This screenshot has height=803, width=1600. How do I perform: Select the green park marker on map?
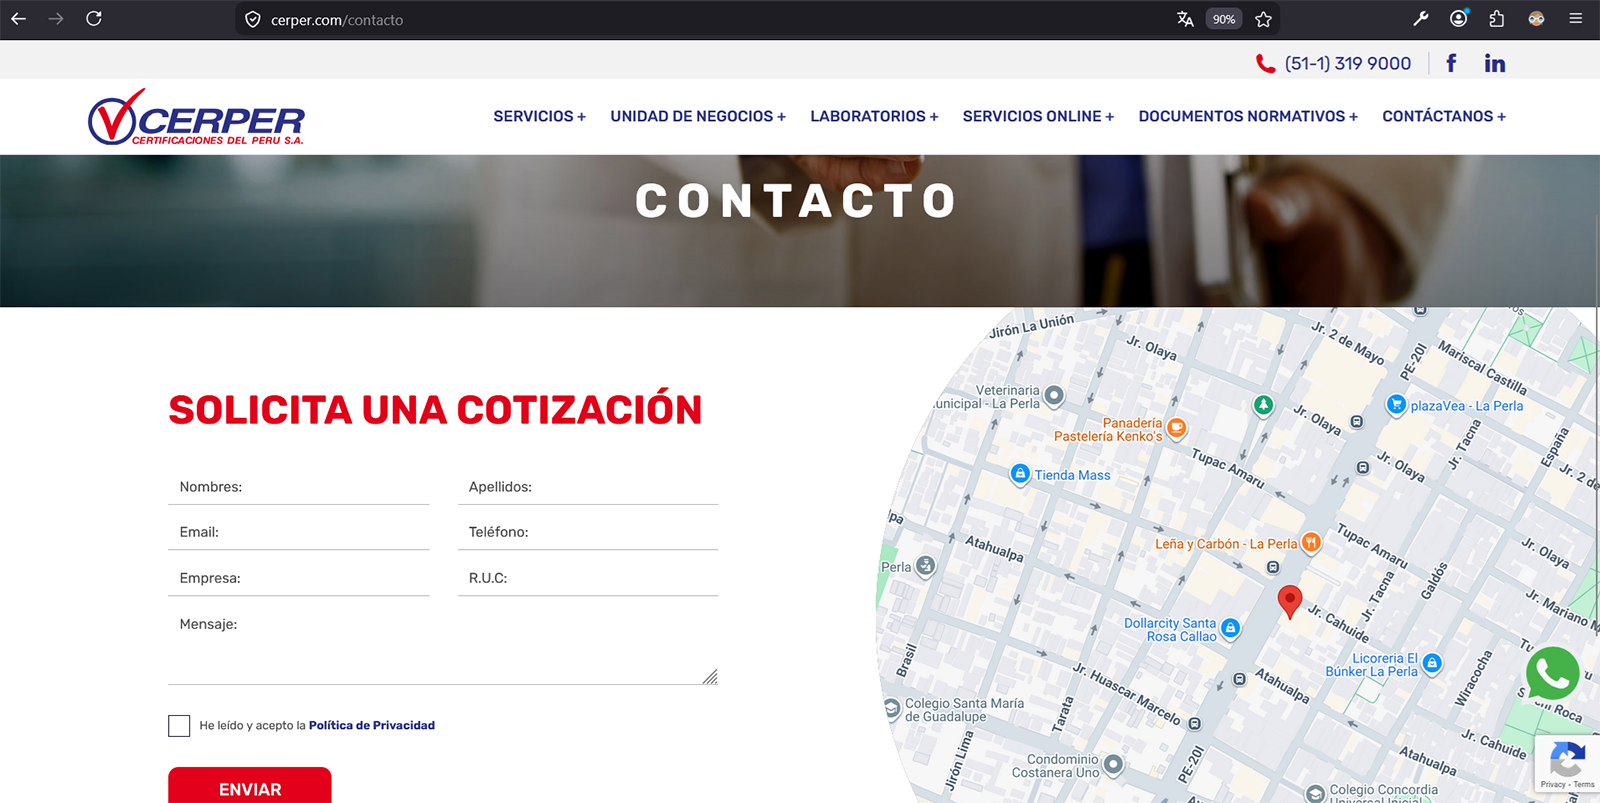pos(1264,405)
